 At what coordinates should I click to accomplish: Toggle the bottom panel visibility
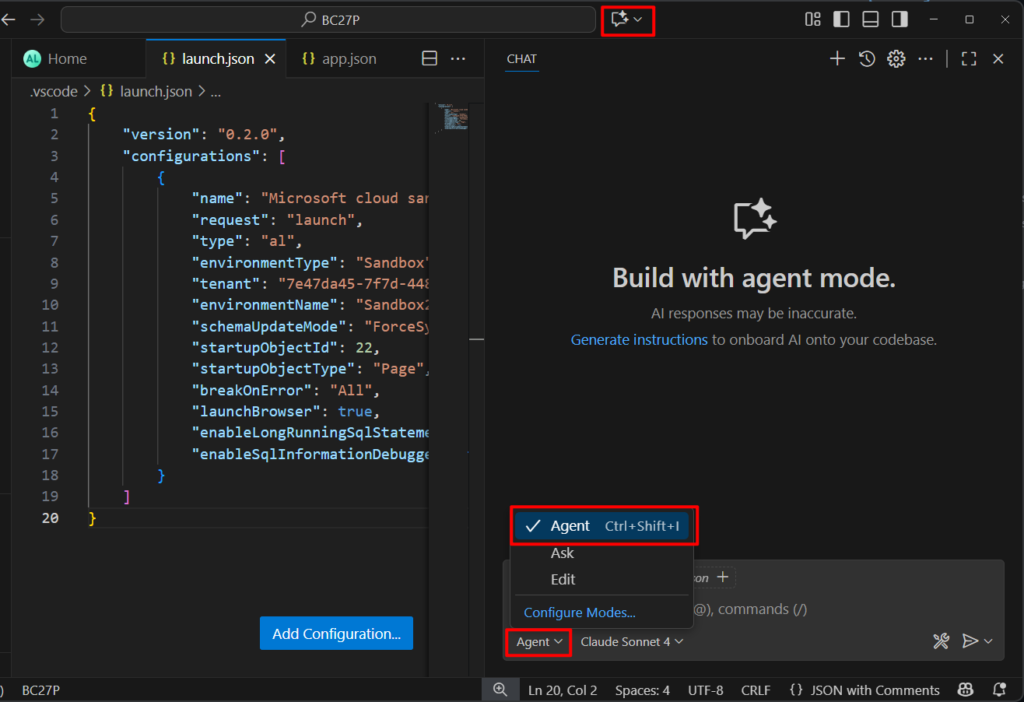871,19
